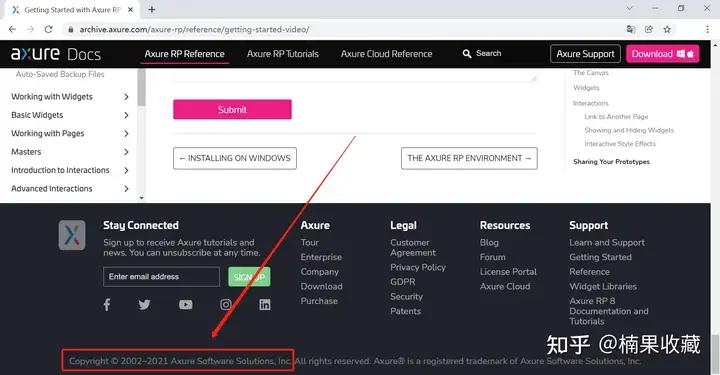Bookmark this page with star icon
Screen dimensions: 720x375
pos(667,29)
